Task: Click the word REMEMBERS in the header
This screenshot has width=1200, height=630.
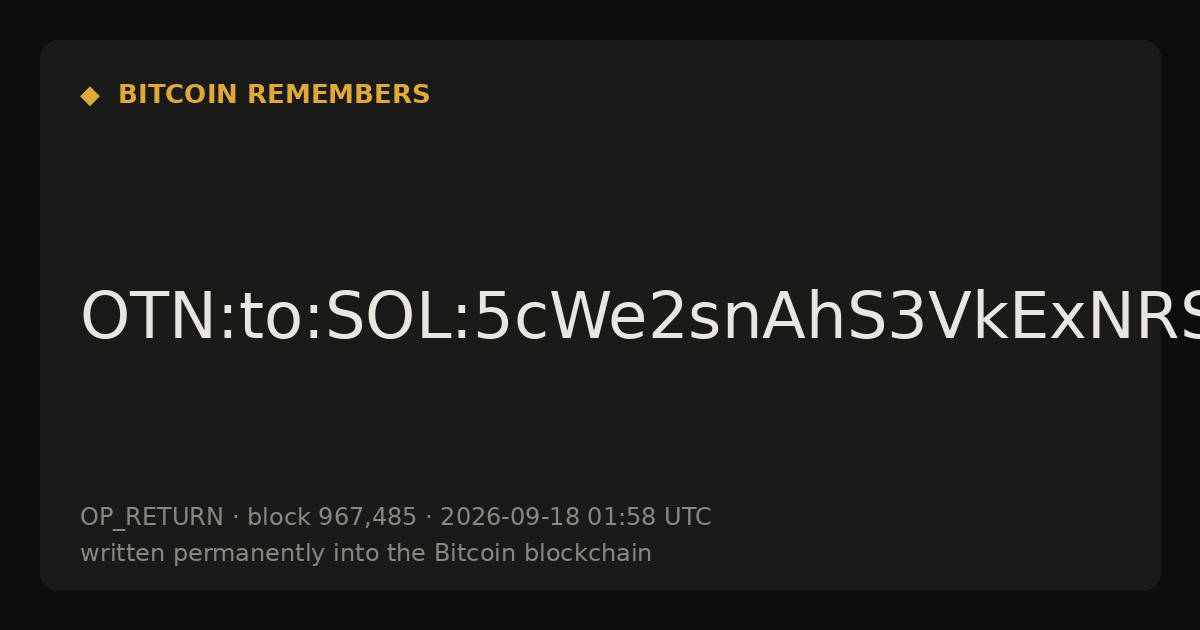Action: [338, 95]
